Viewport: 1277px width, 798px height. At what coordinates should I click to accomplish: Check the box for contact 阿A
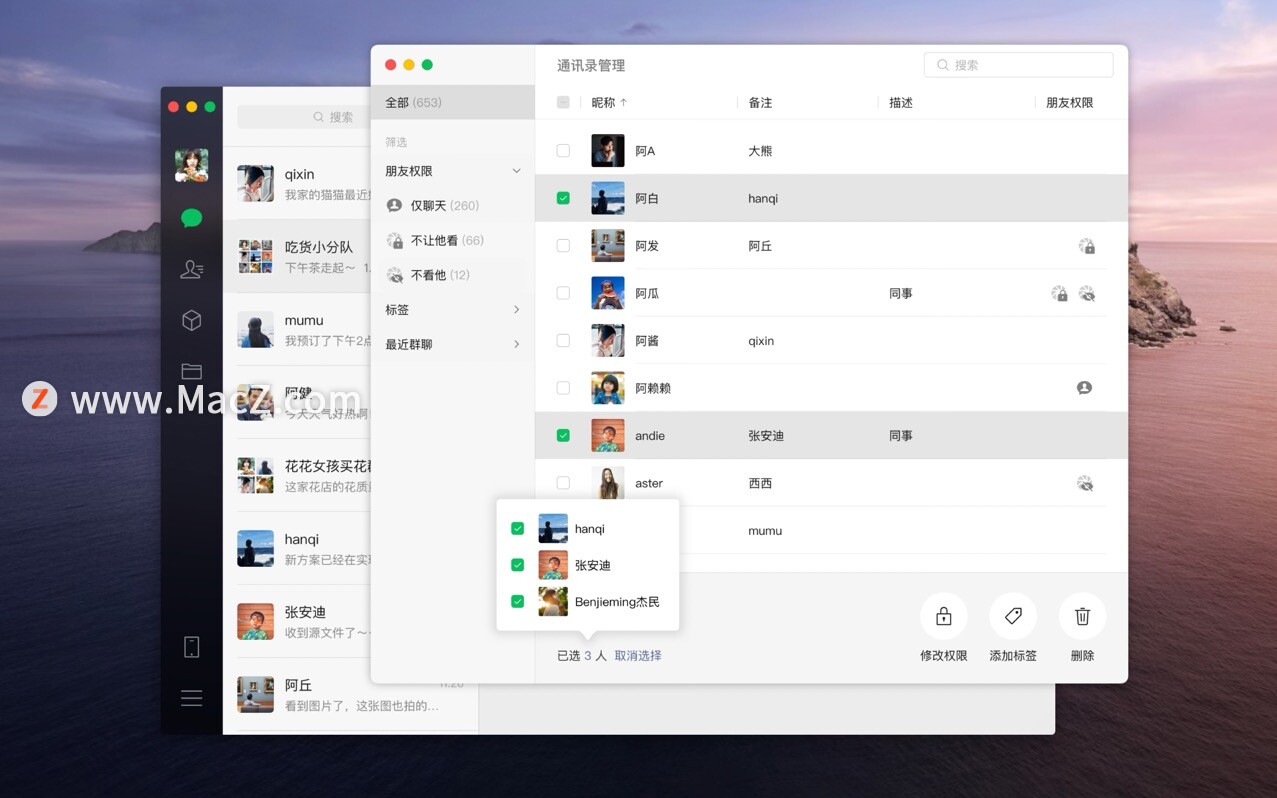point(563,150)
